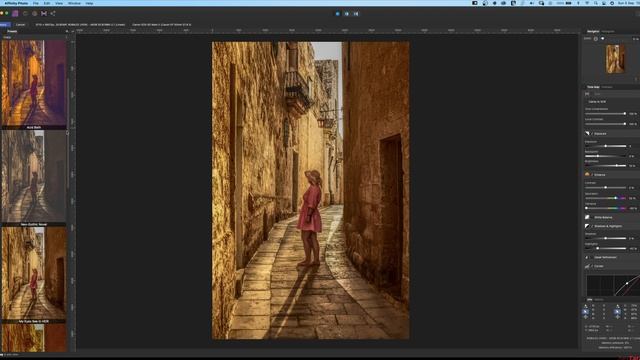
Task: Select the purple-tinted first preset thumbnail
Action: [x=34, y=83]
